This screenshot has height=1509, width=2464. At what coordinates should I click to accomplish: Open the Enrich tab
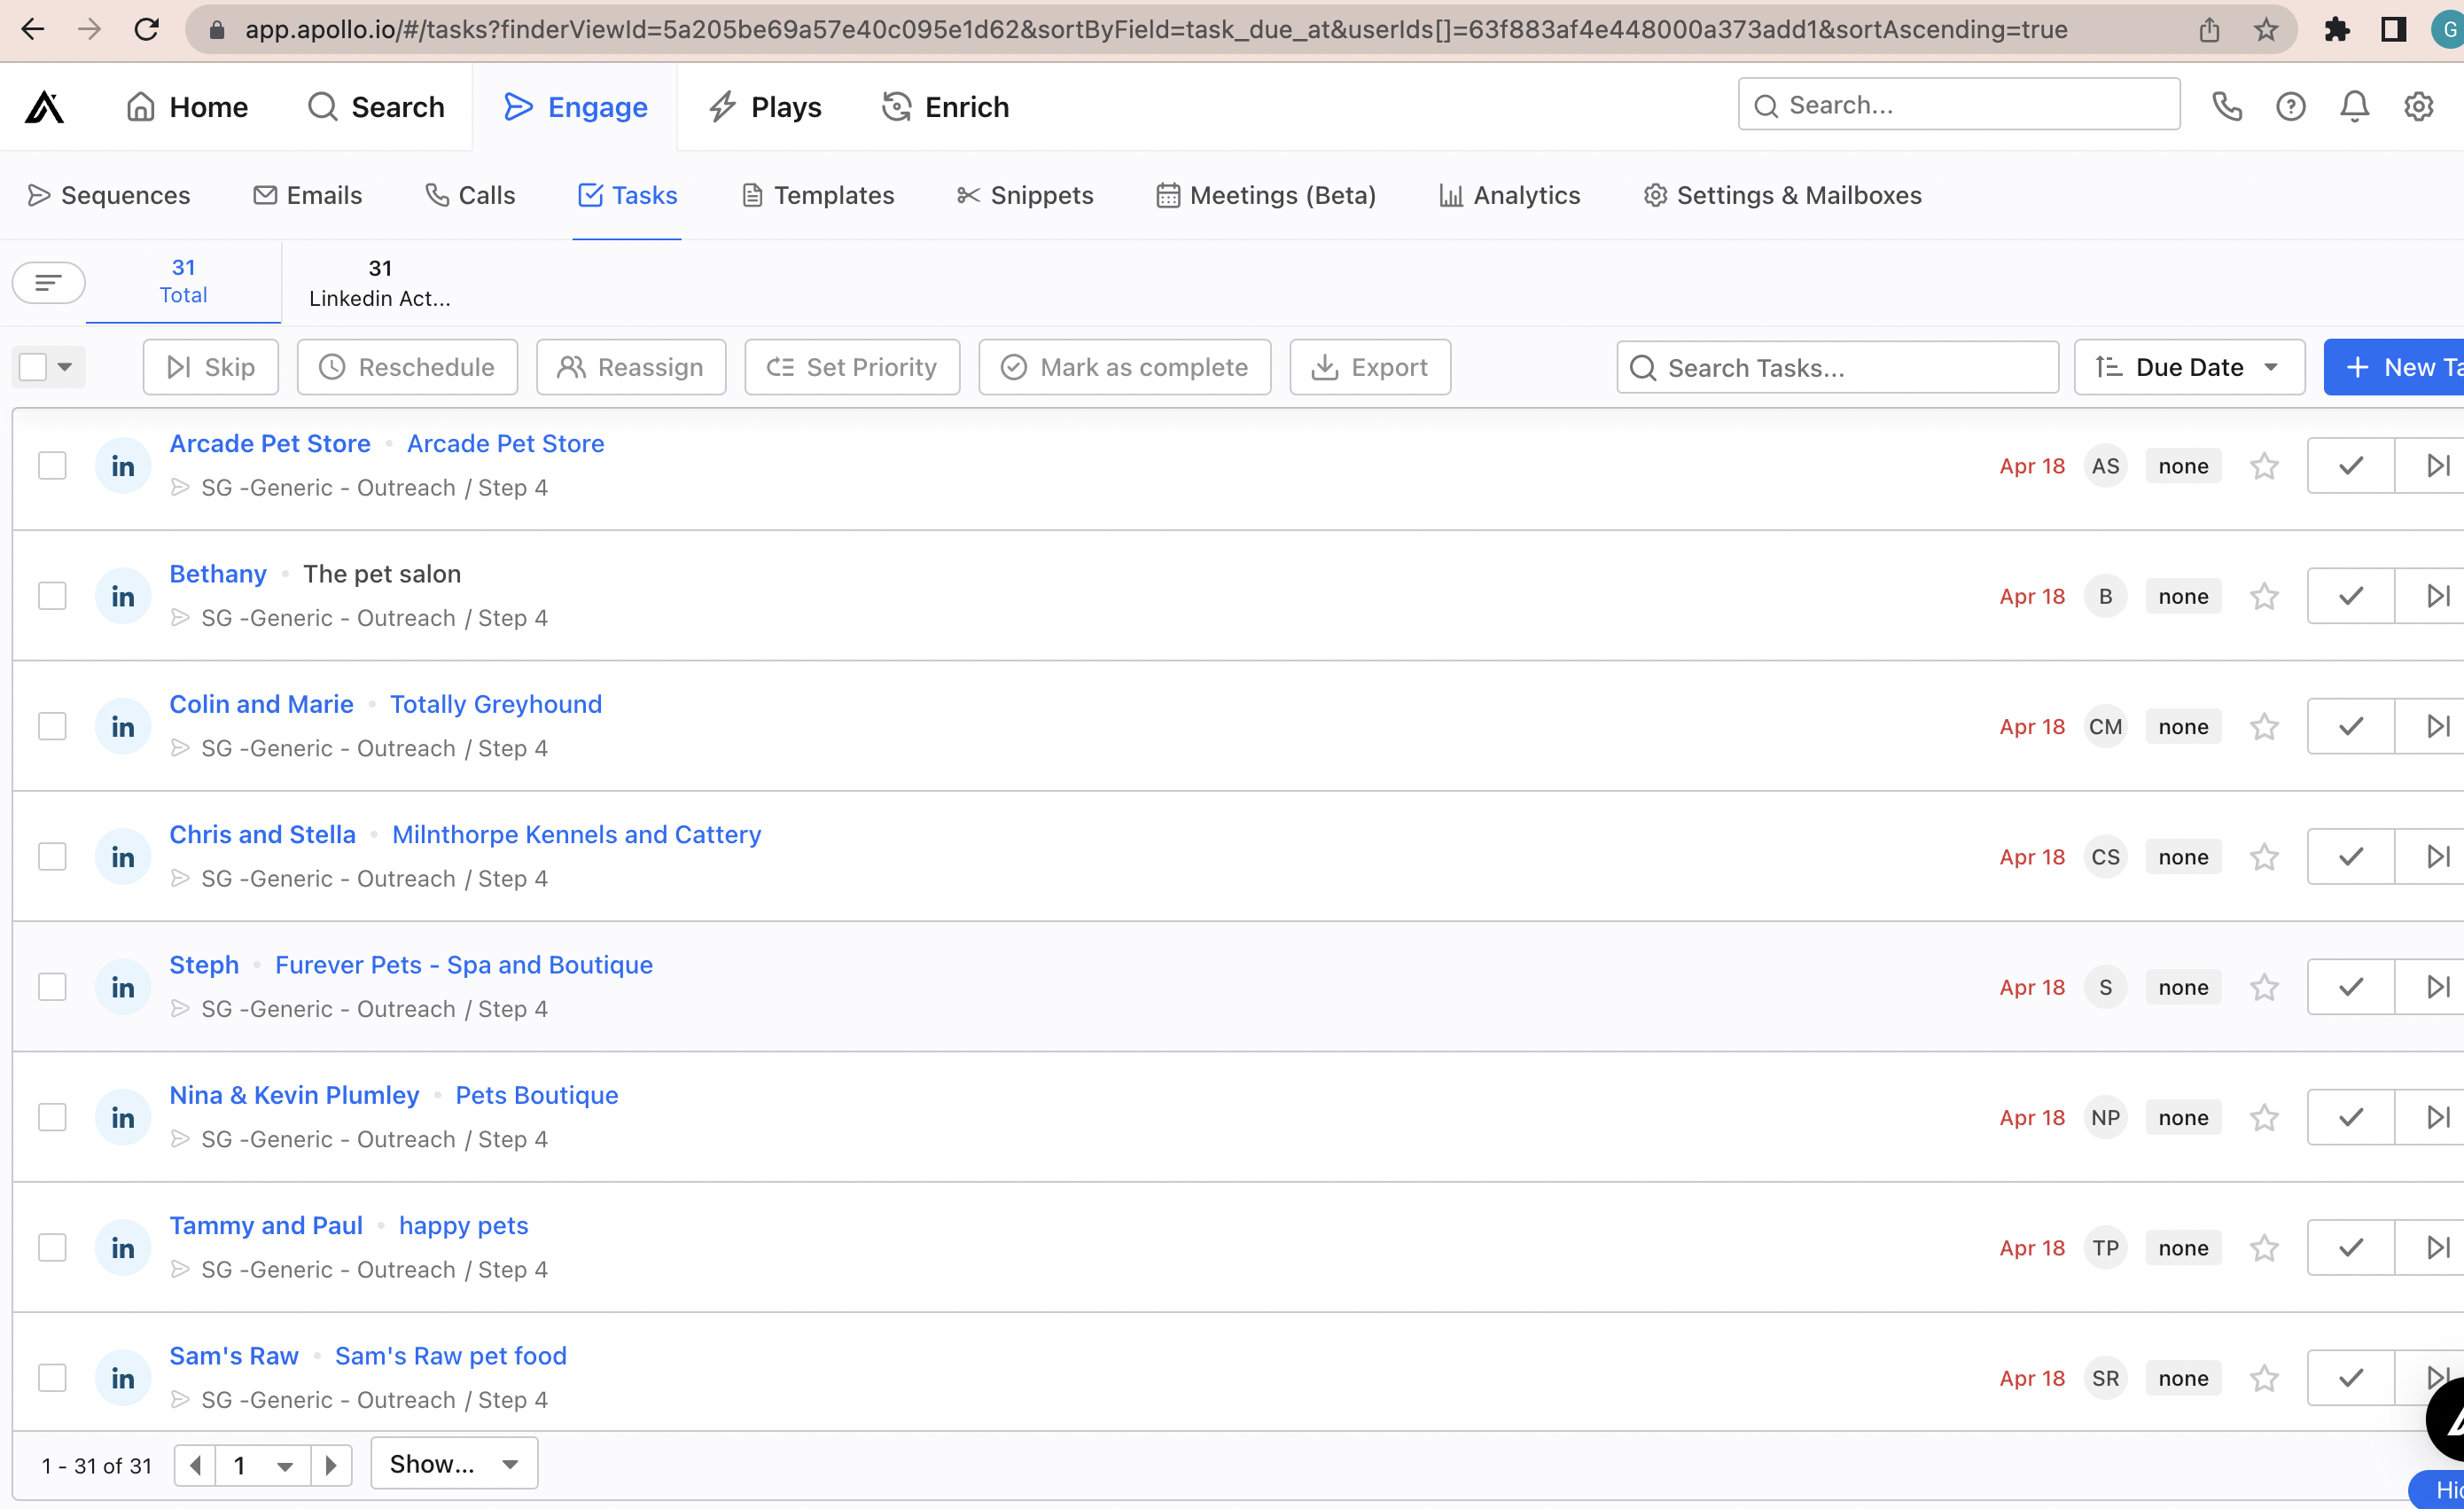(945, 107)
